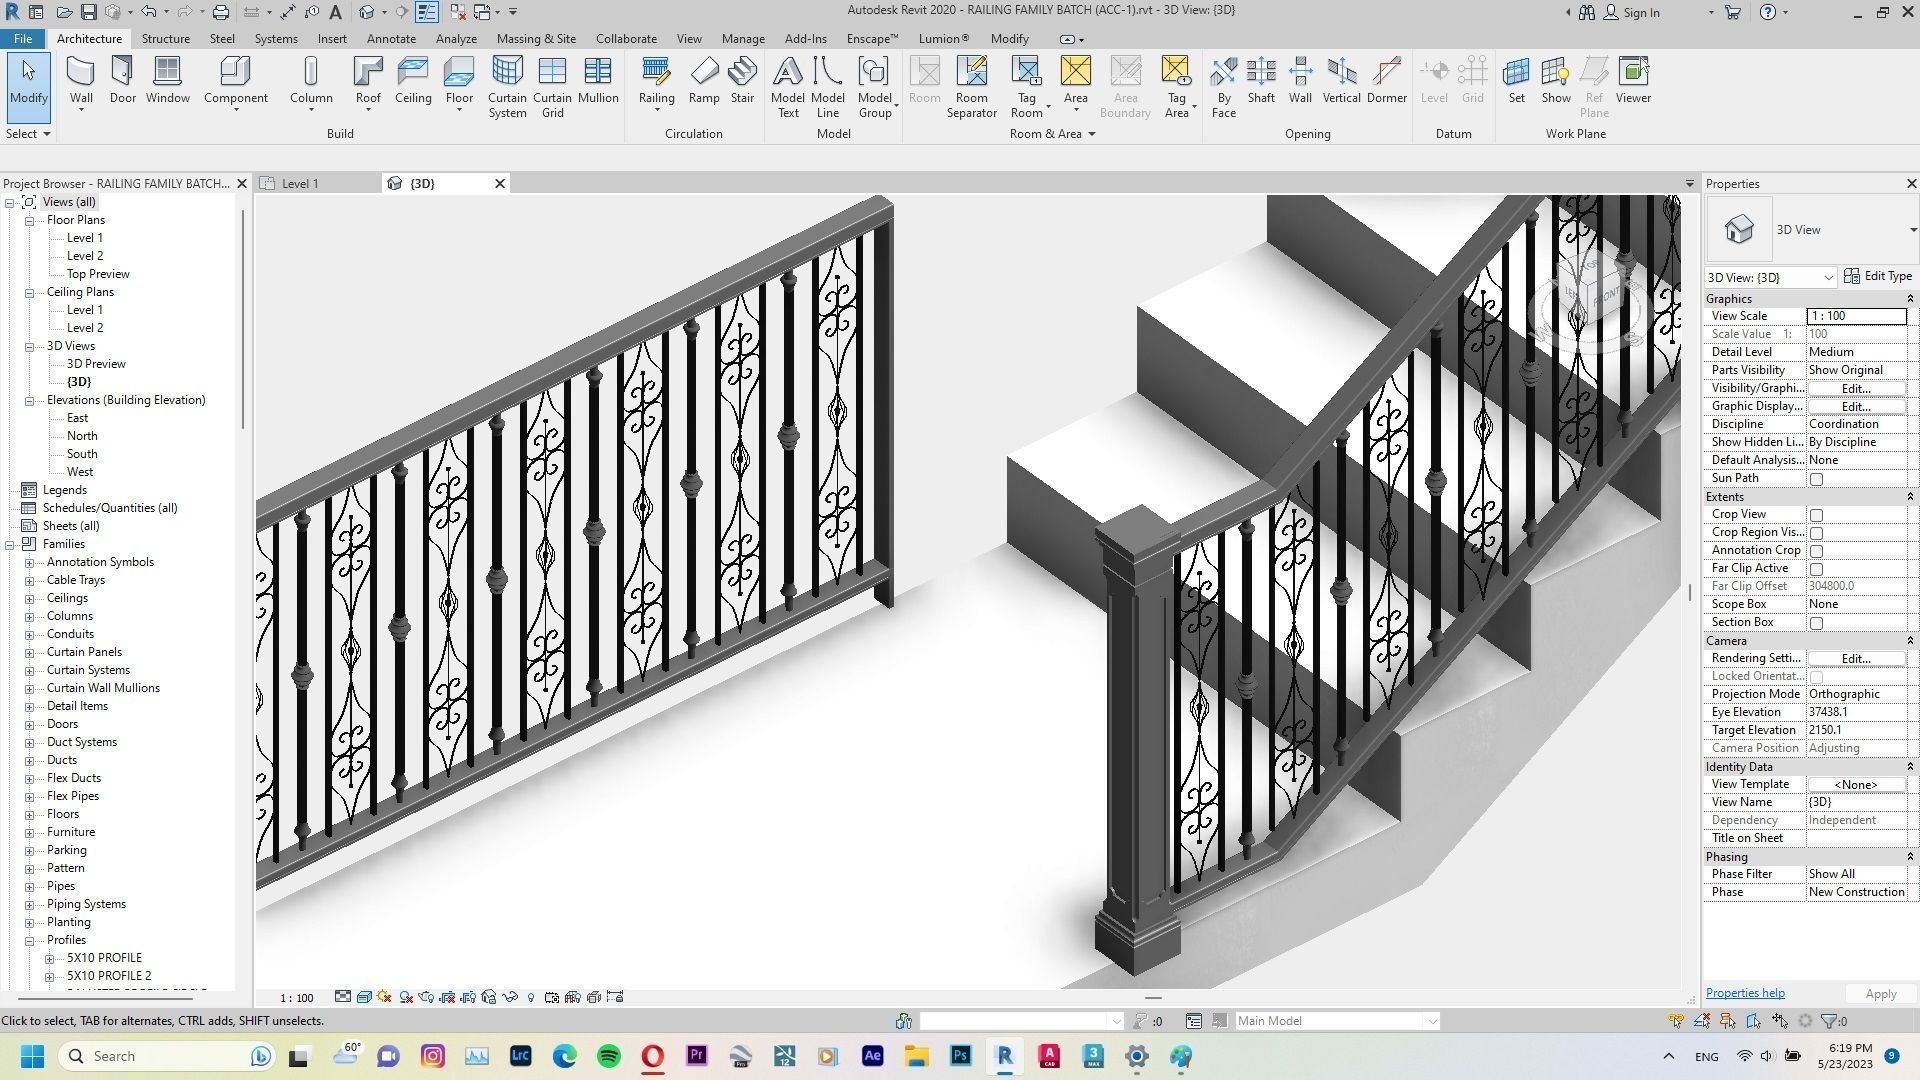This screenshot has width=1920, height=1080.
Task: Switch to the Annotate ribbon tab
Action: pyautogui.click(x=391, y=38)
